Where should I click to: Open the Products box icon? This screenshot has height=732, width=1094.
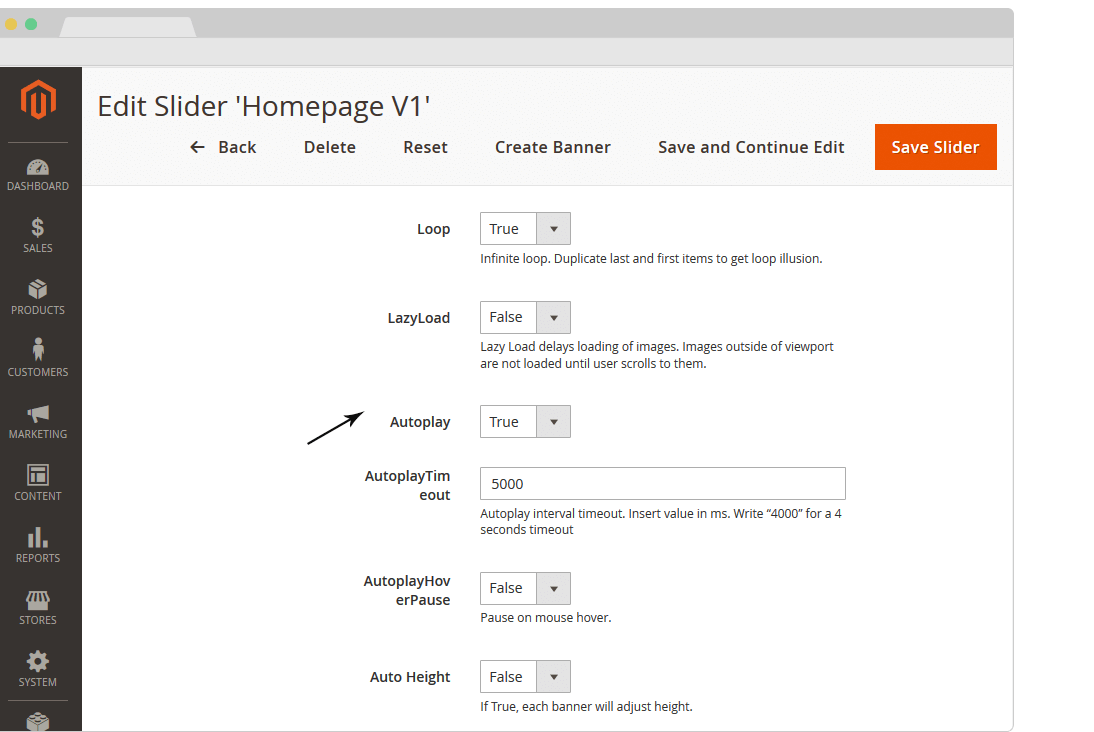click(x=38, y=290)
